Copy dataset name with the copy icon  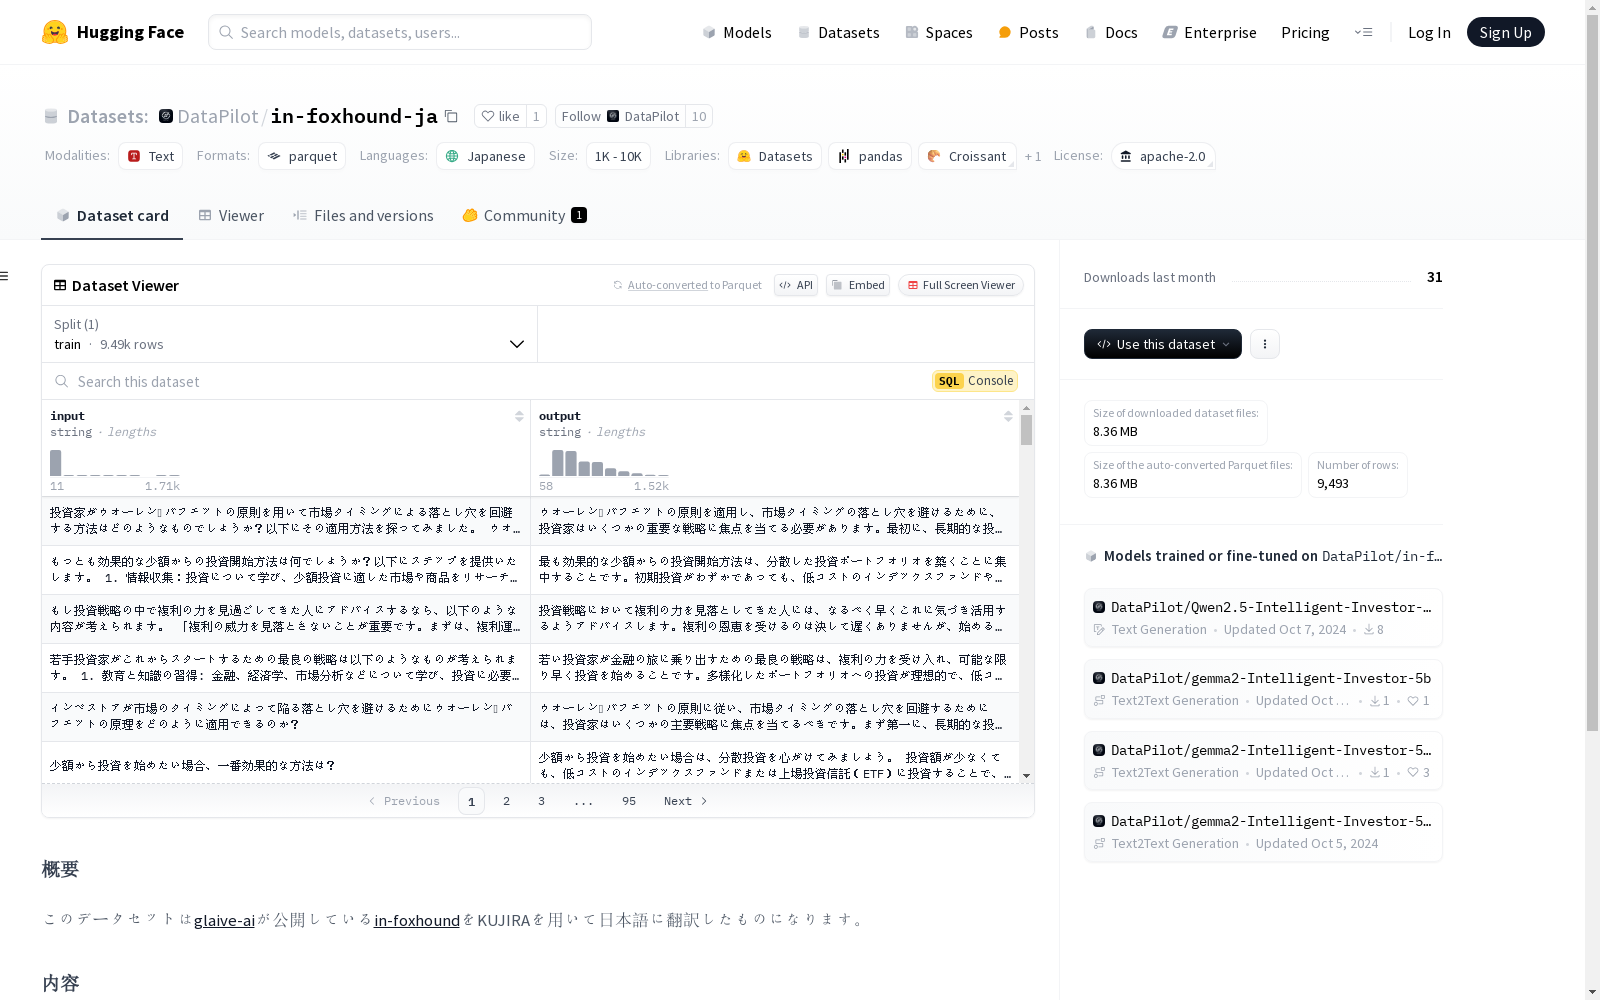click(451, 116)
